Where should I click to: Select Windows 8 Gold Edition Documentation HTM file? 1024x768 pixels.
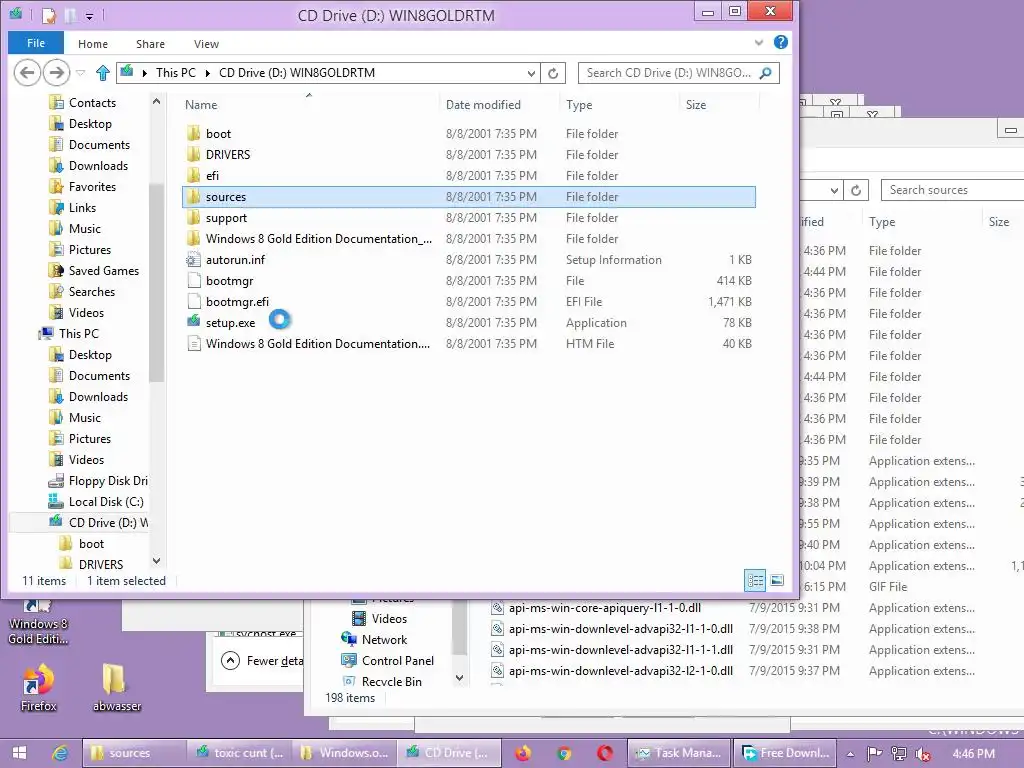(318, 344)
